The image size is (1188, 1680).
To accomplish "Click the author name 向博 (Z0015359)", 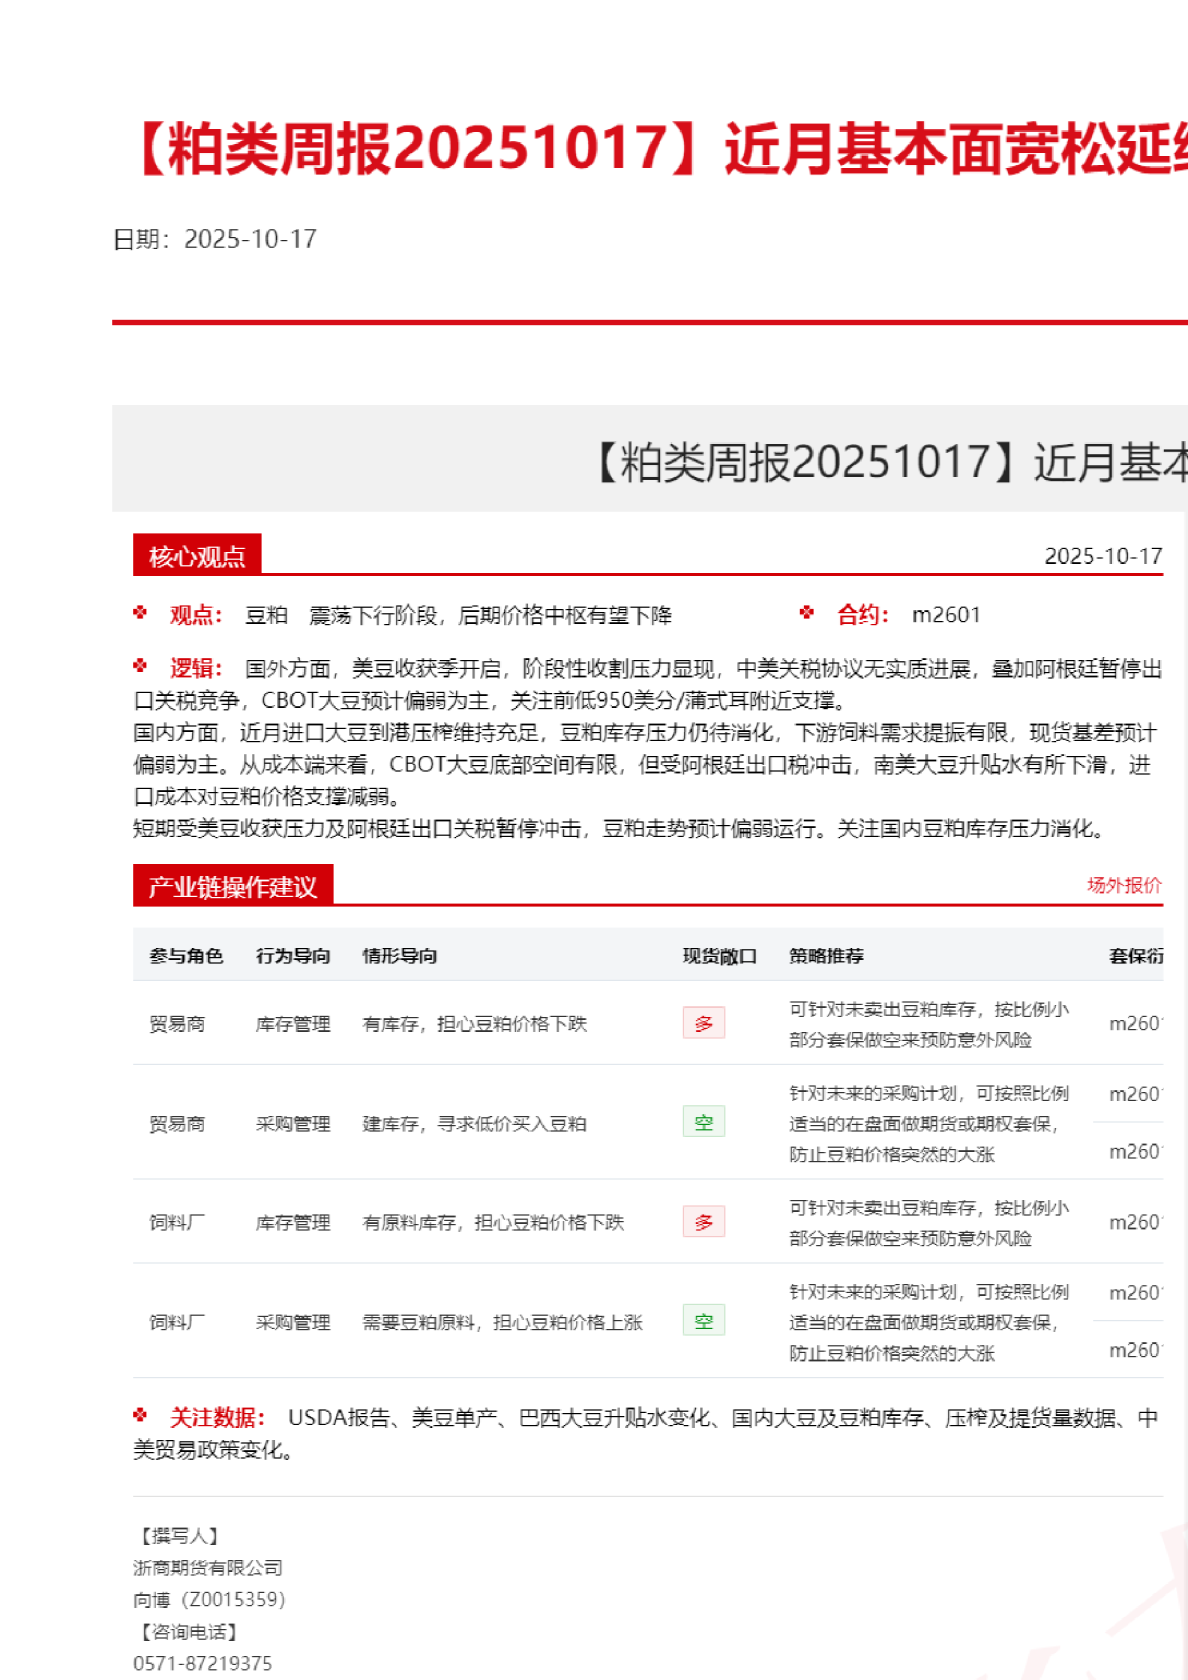I will point(209,1600).
